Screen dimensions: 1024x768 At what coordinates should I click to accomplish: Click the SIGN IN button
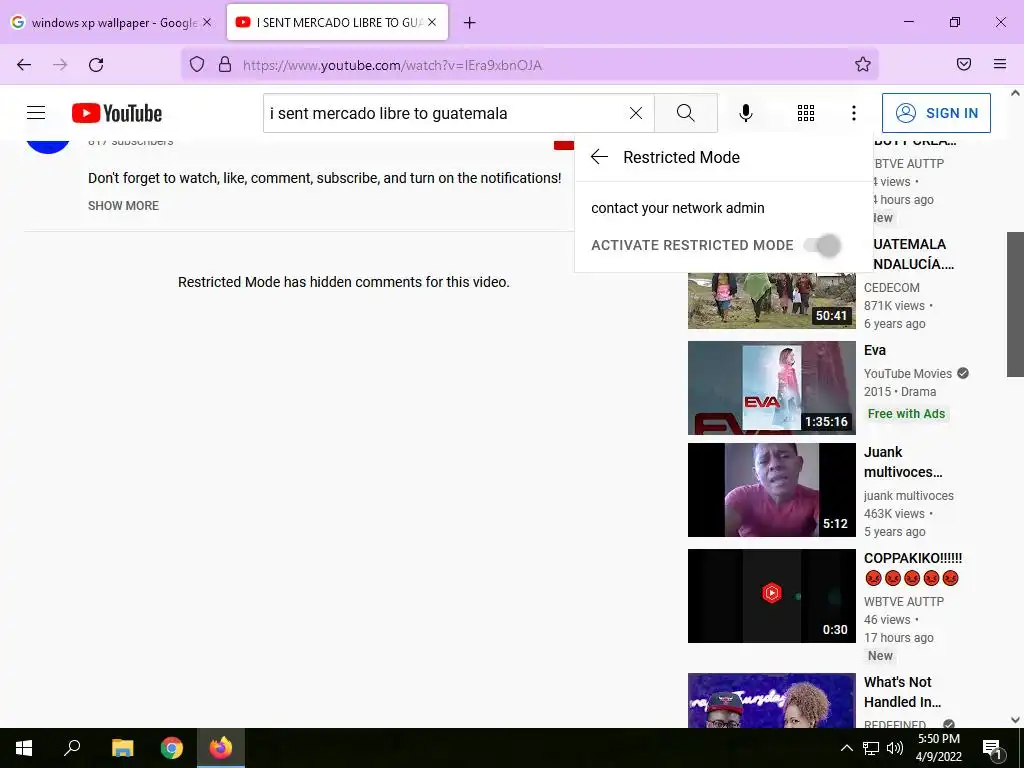(936, 113)
